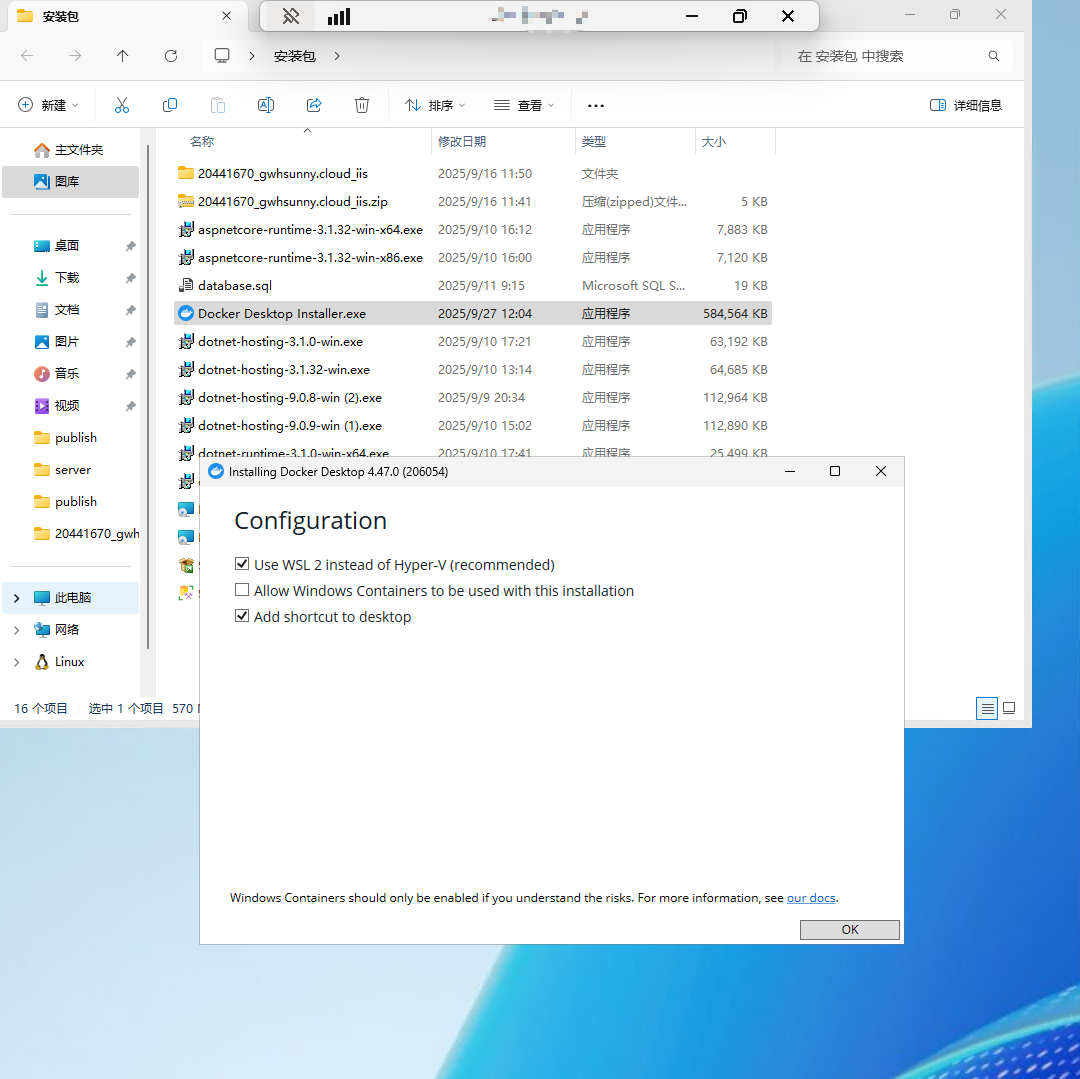Click chevron before 安装包 in address bar
The height and width of the screenshot is (1079, 1080).
tap(252, 56)
